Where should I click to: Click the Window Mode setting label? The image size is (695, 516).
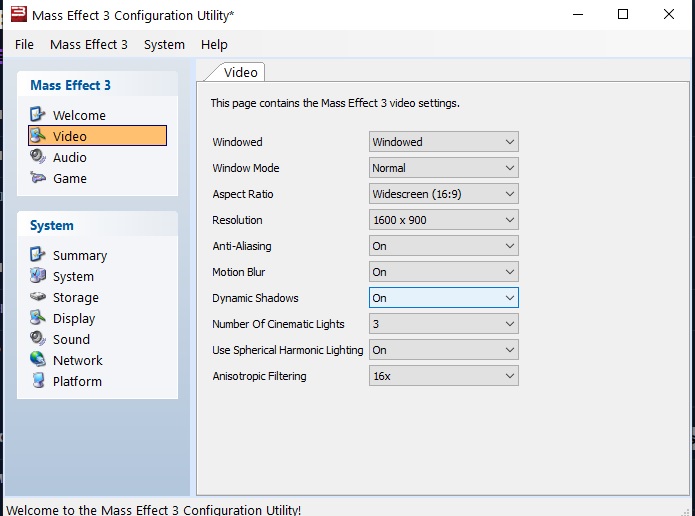pyautogui.click(x=246, y=168)
